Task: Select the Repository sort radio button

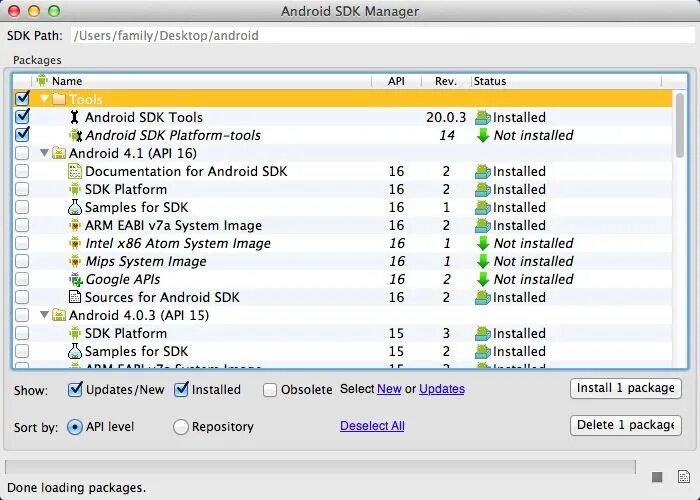Action: tap(180, 427)
